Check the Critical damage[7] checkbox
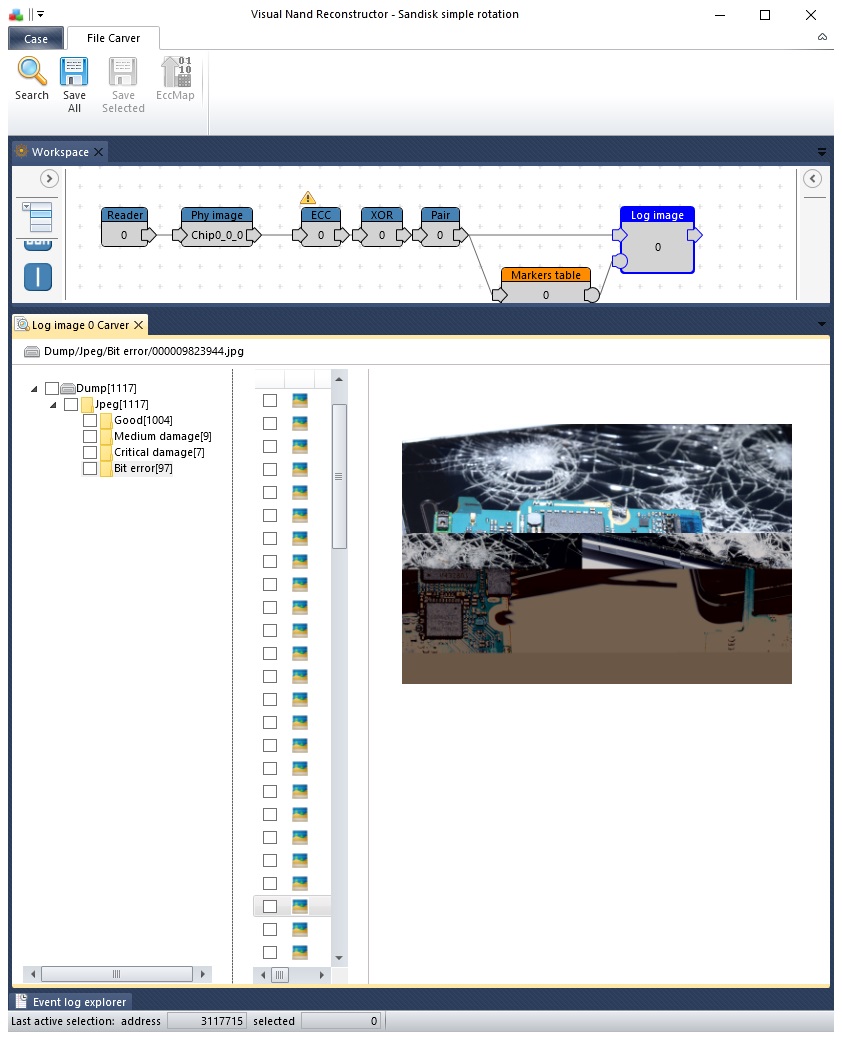The height and width of the screenshot is (1040, 842). [90, 452]
